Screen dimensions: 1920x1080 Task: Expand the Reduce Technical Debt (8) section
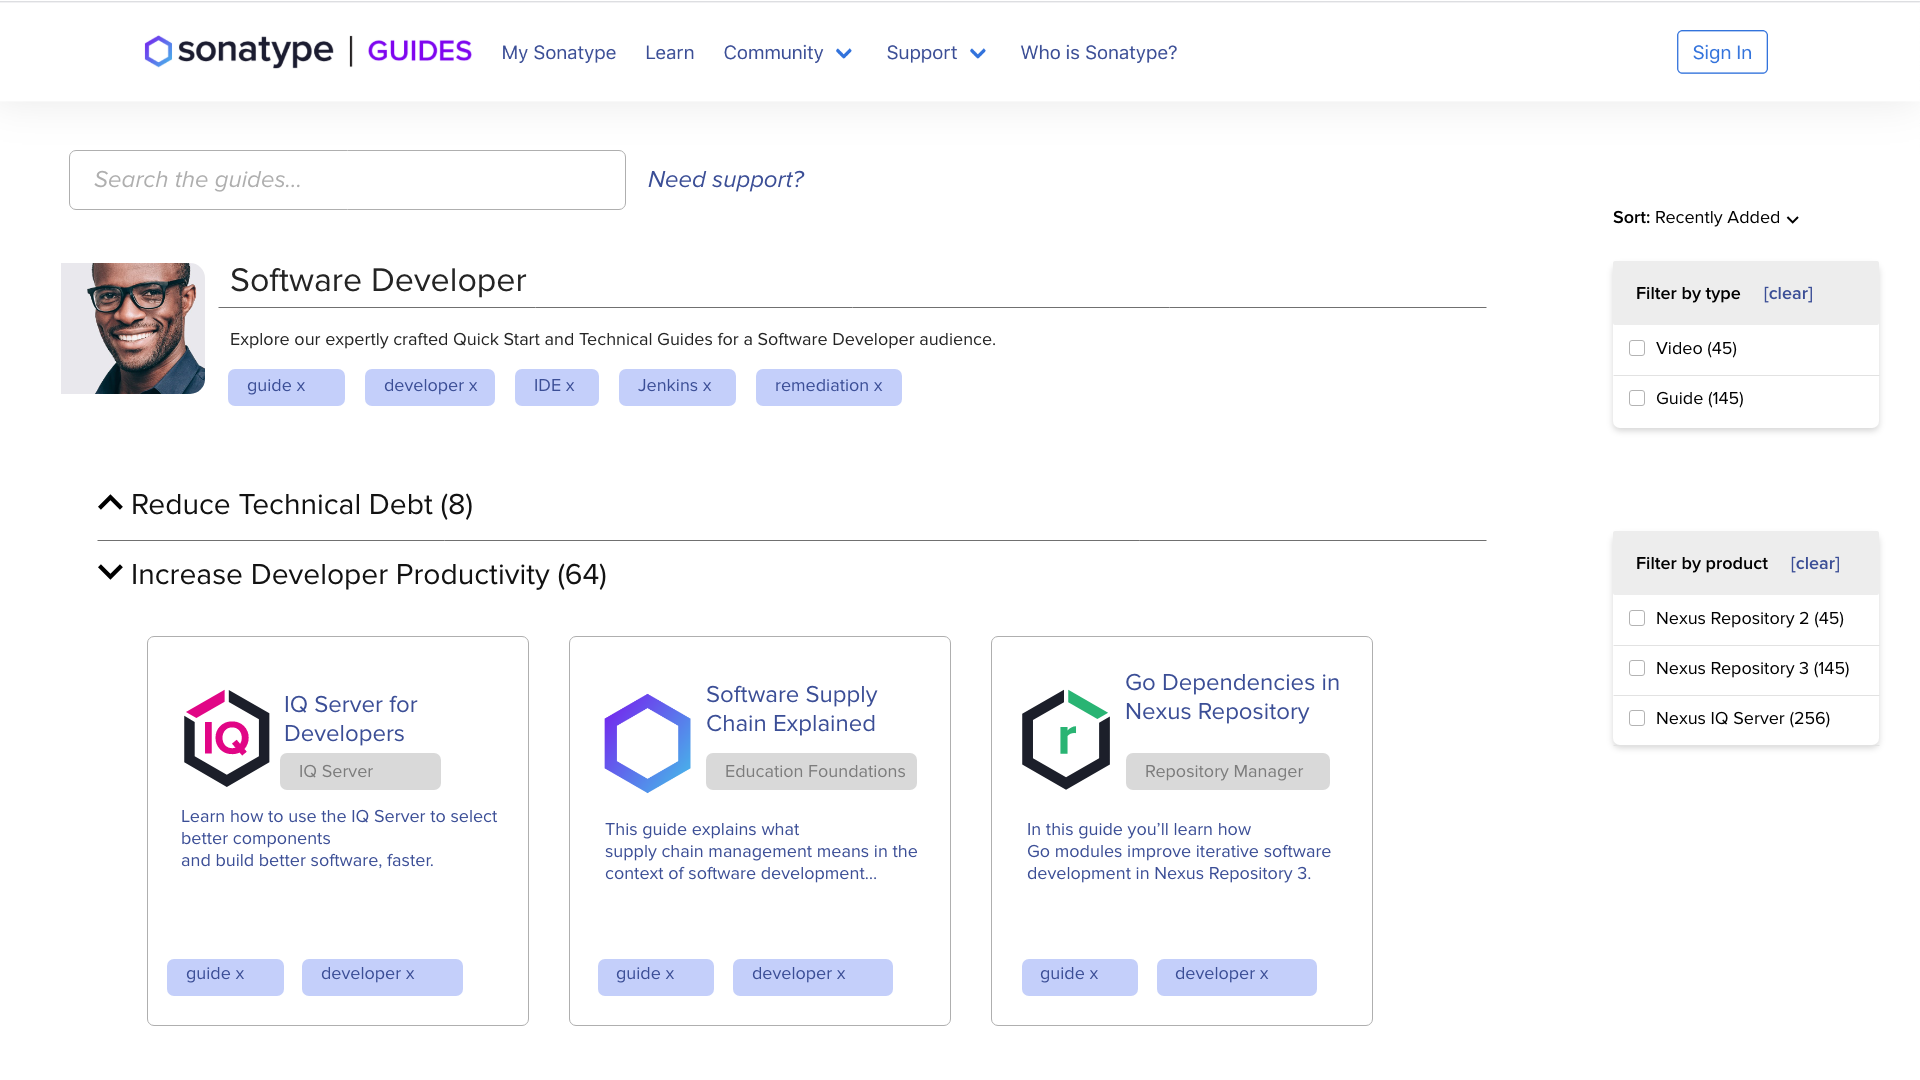click(x=110, y=503)
